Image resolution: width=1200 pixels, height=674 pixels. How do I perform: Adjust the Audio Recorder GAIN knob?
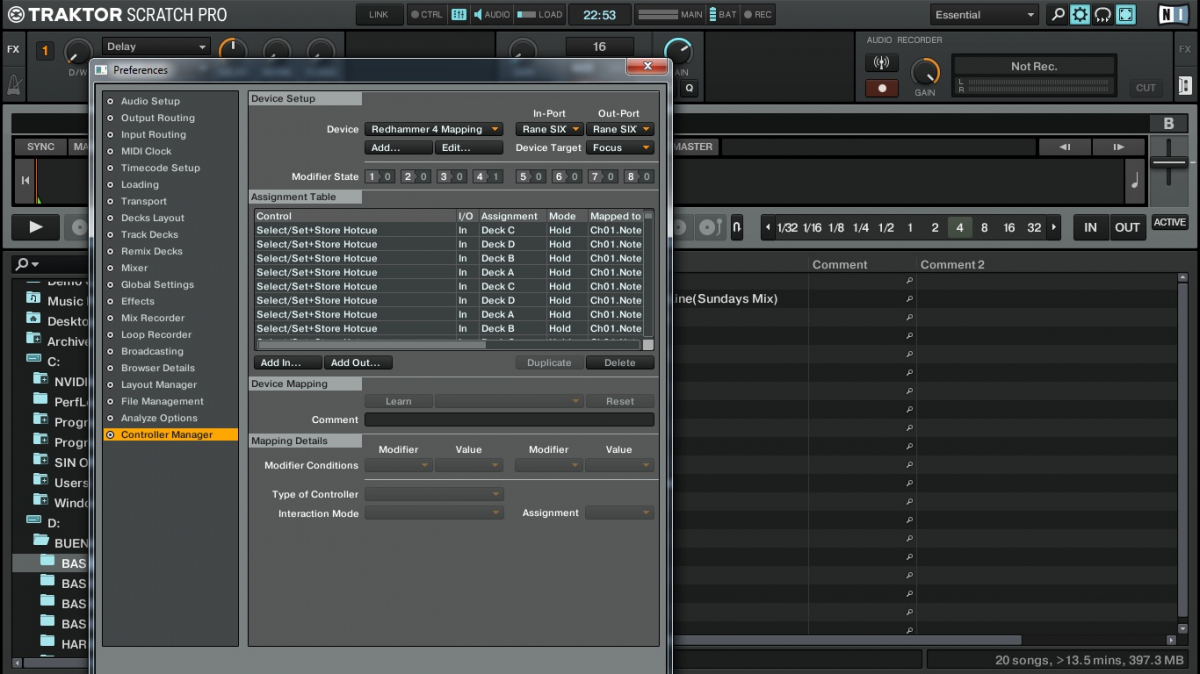tap(925, 71)
